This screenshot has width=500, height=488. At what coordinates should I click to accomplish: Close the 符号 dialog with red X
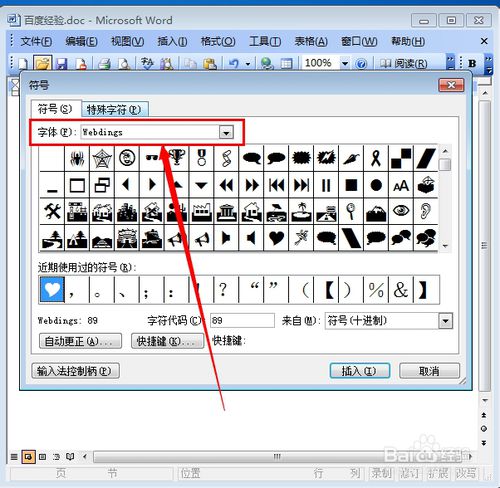[451, 85]
